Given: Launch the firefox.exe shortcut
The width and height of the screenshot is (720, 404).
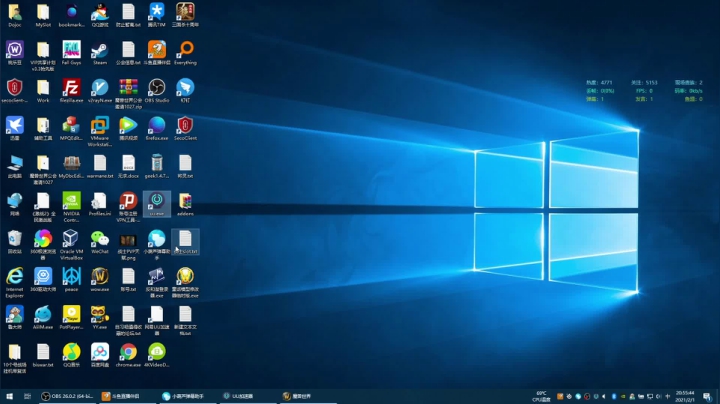Looking at the screenshot, I should tap(157, 128).
